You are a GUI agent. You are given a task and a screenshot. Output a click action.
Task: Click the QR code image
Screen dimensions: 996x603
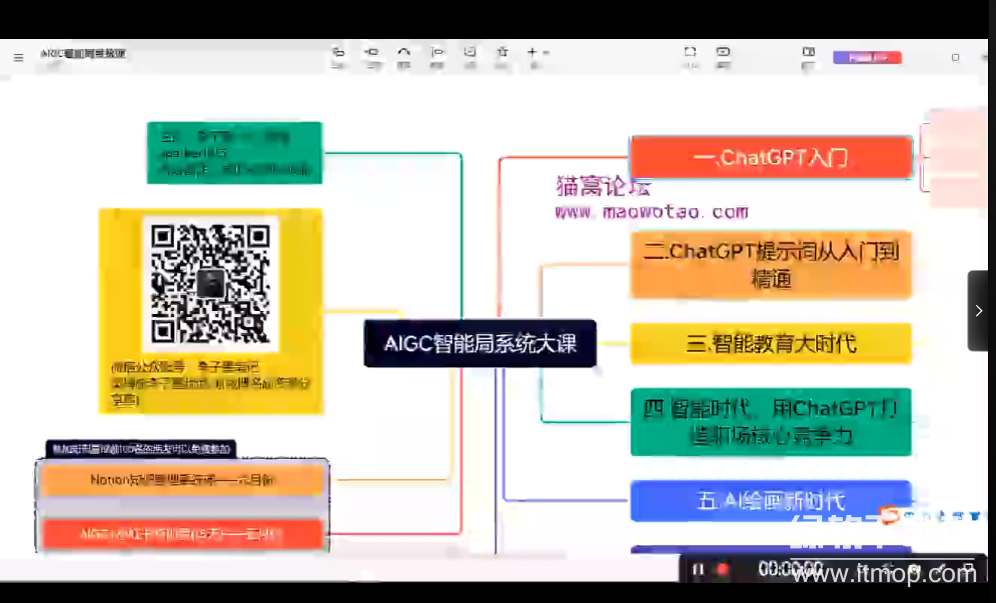pos(210,283)
